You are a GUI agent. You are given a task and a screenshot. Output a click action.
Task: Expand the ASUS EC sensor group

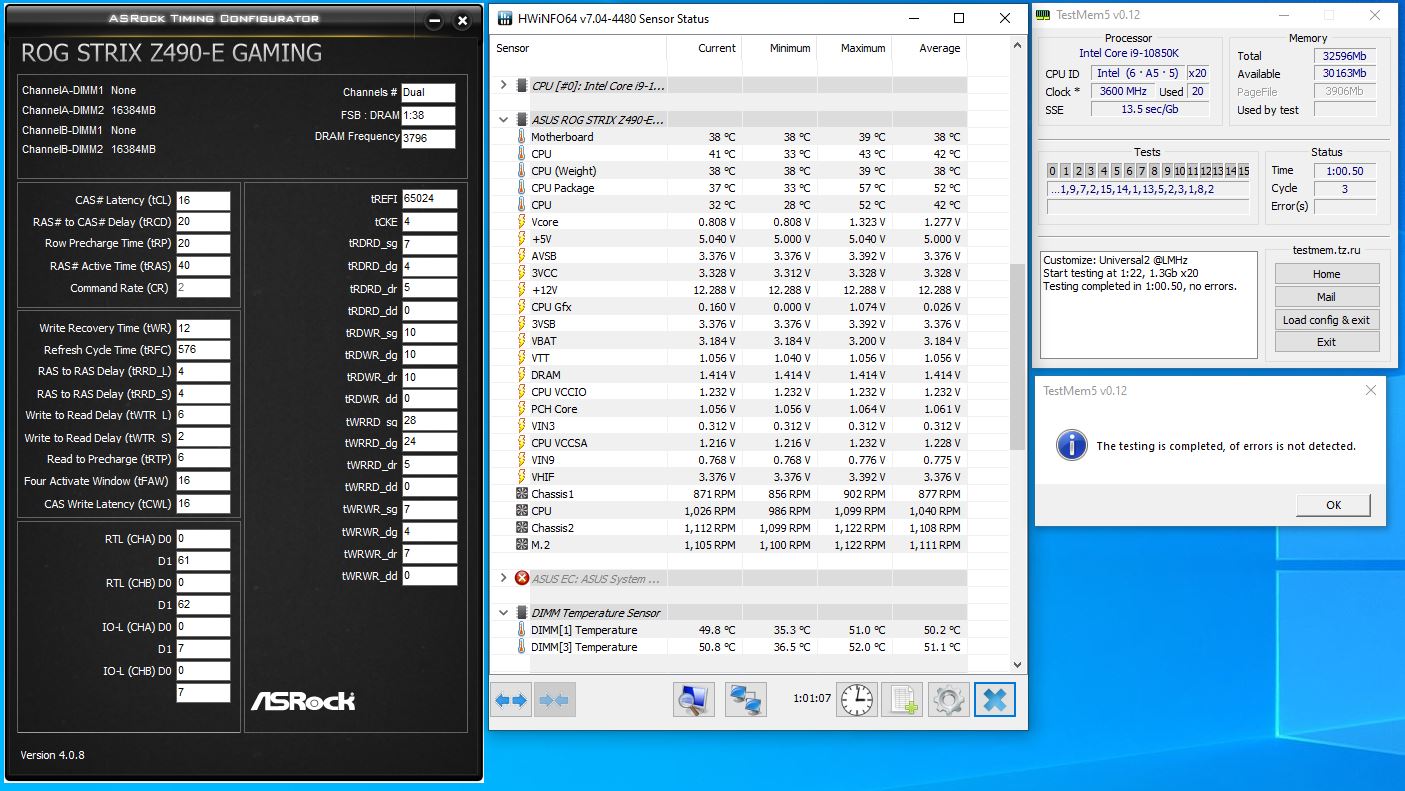tap(503, 578)
